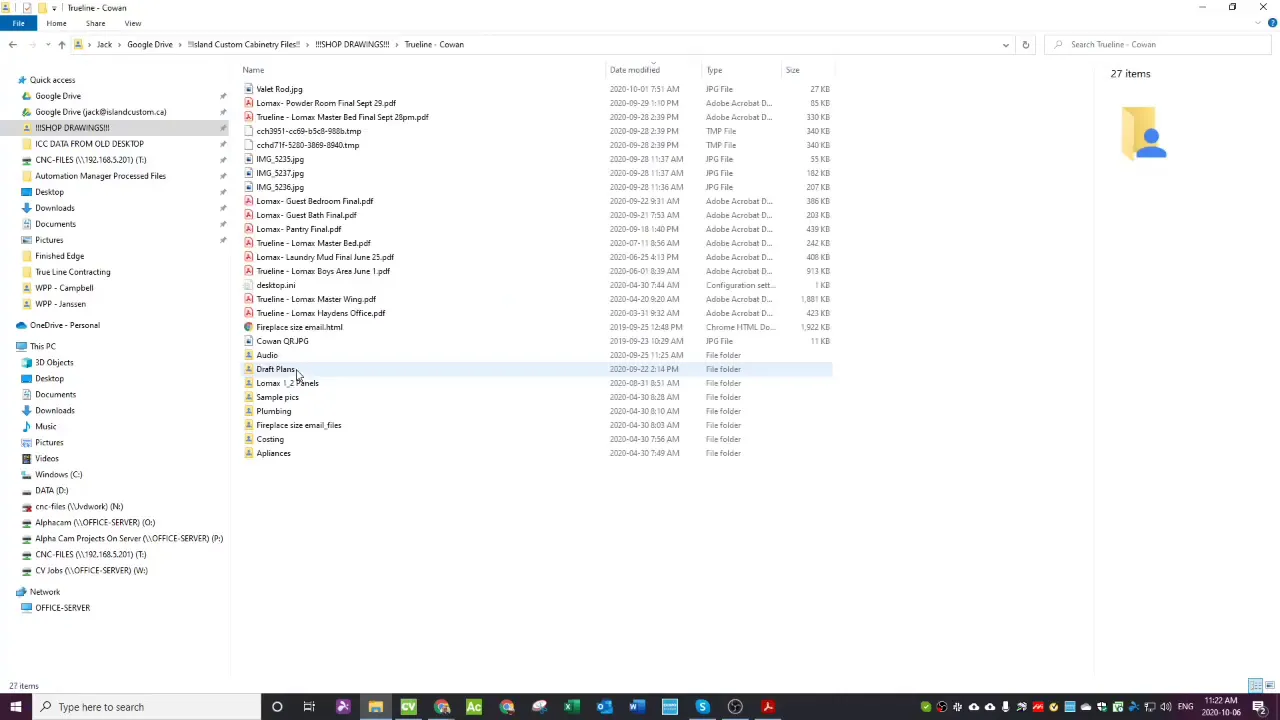The height and width of the screenshot is (720, 1280).
Task: Sort files by Date modified column
Action: (635, 70)
